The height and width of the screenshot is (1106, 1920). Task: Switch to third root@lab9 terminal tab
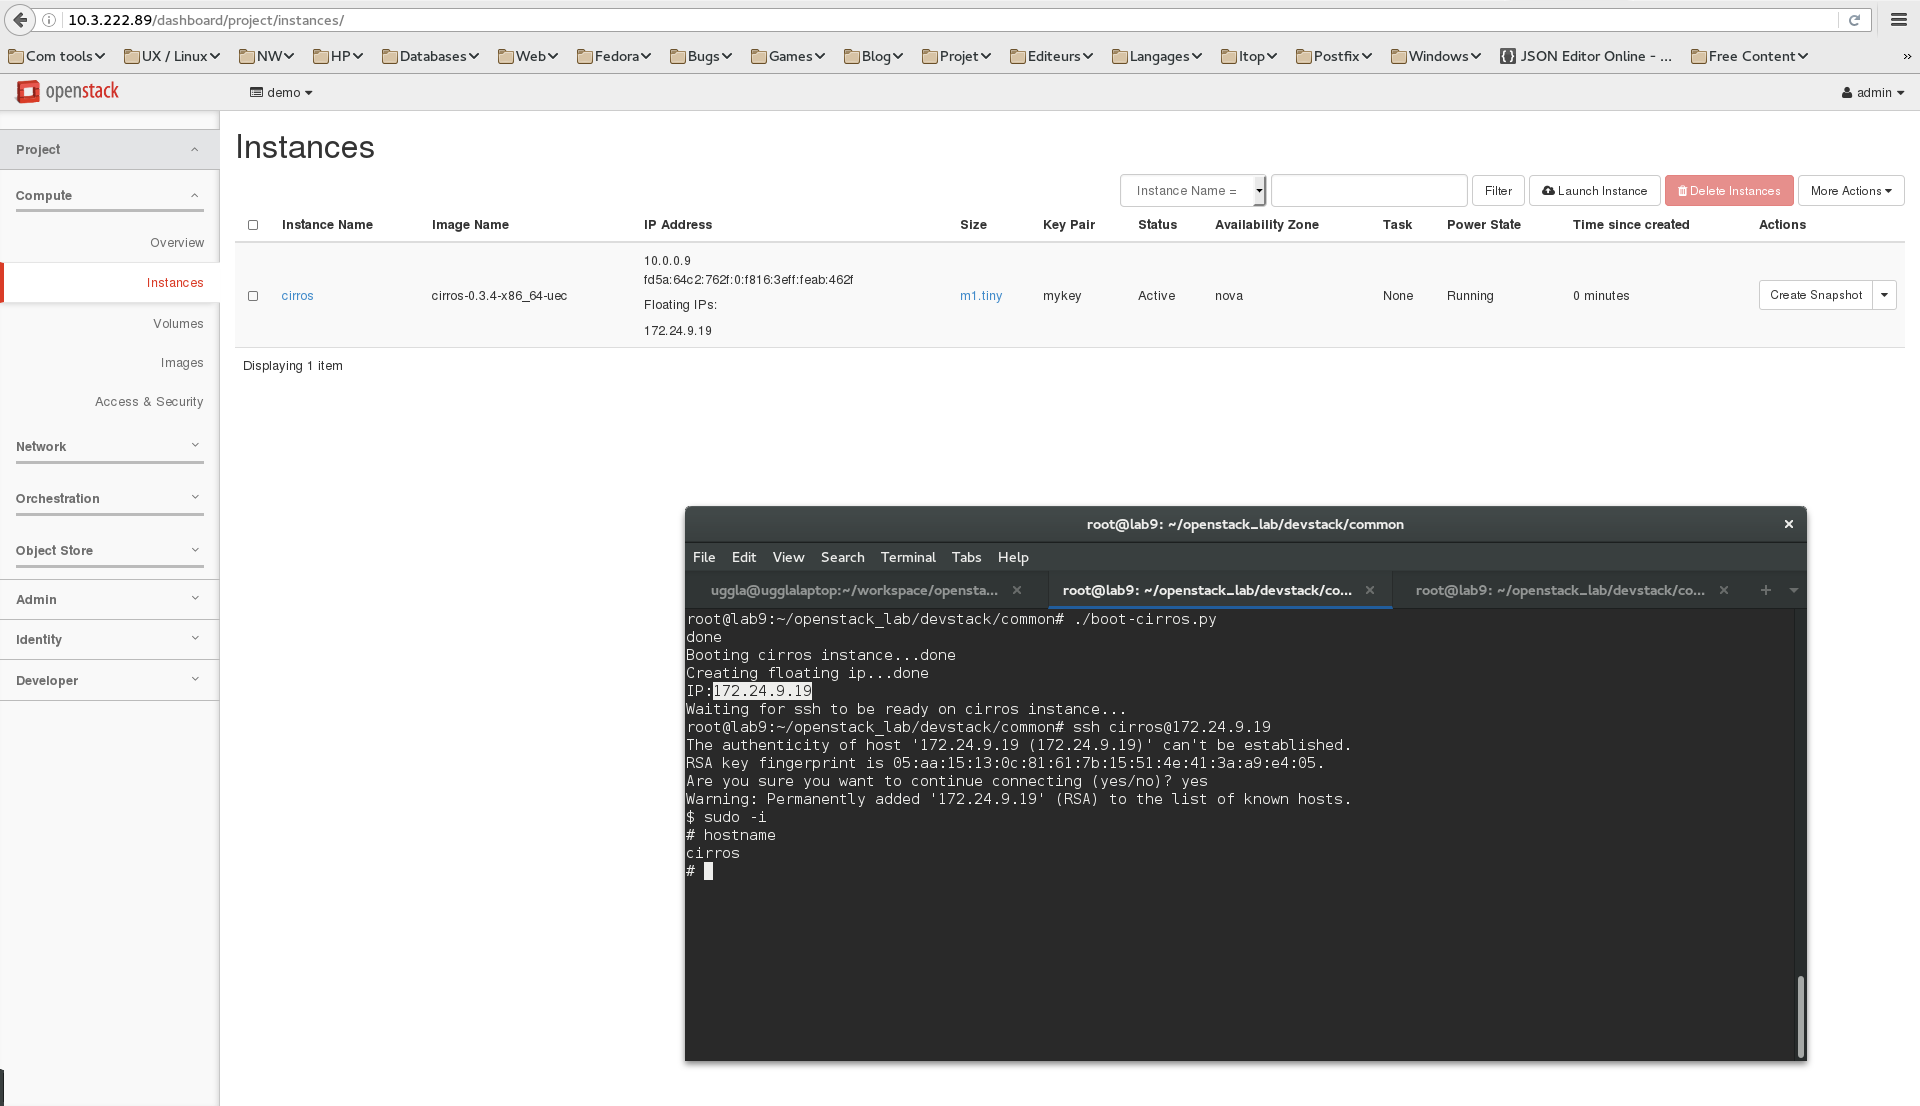click(x=1560, y=590)
